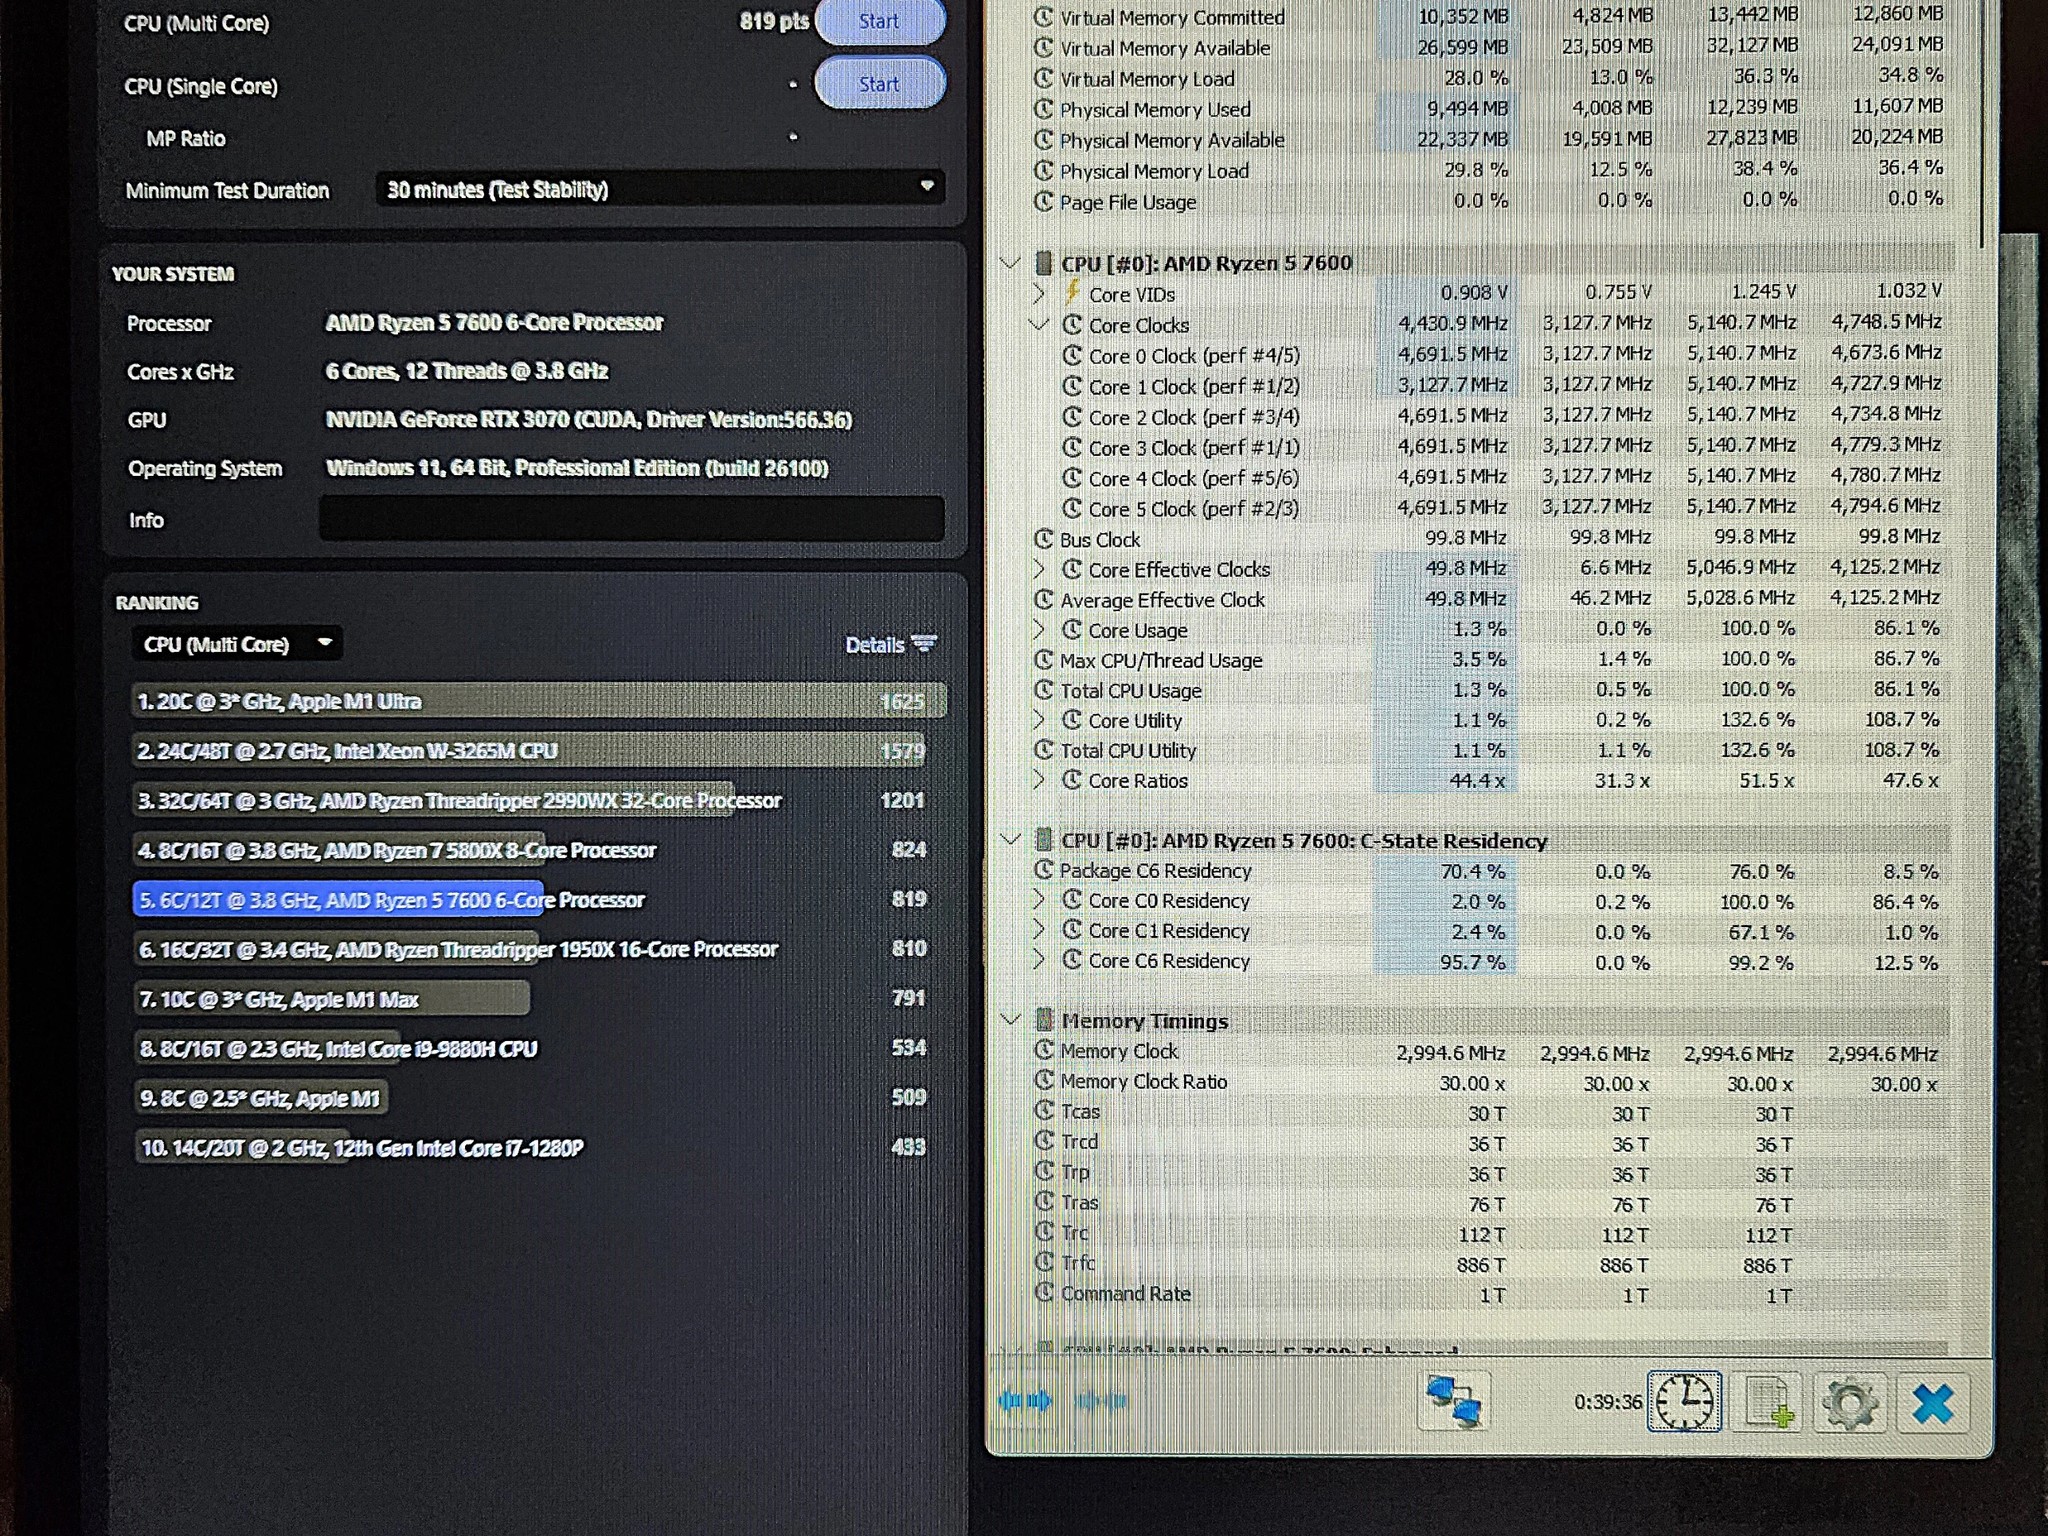The height and width of the screenshot is (1536, 2048).
Task: Click the left blue expand arrows icon
Action: (1025, 1401)
